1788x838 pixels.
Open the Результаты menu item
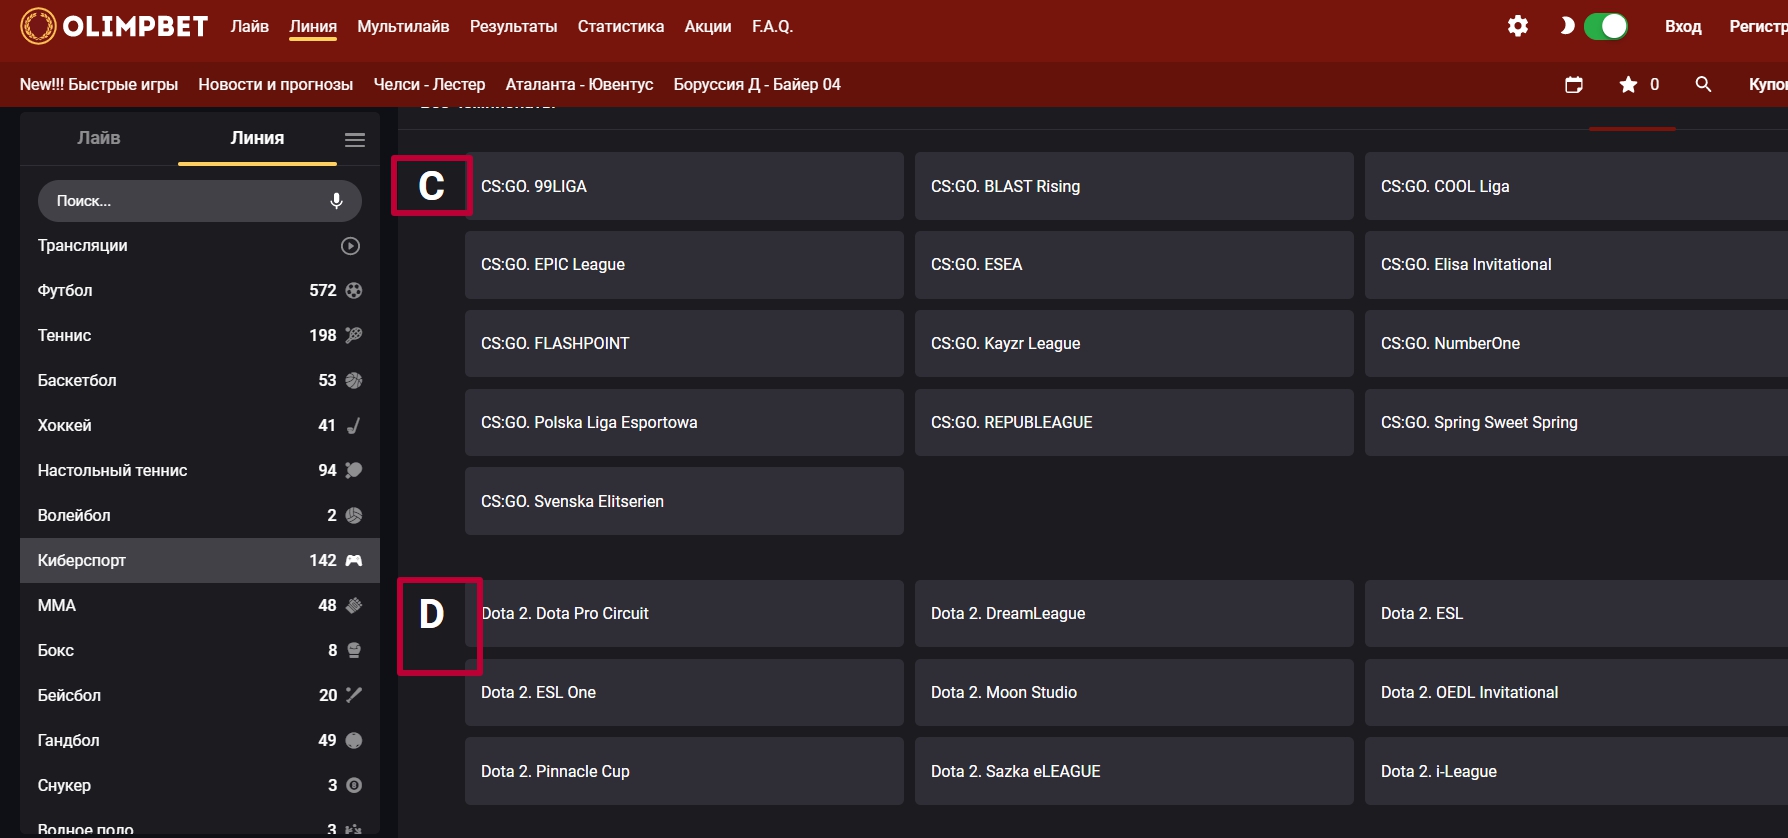[513, 27]
